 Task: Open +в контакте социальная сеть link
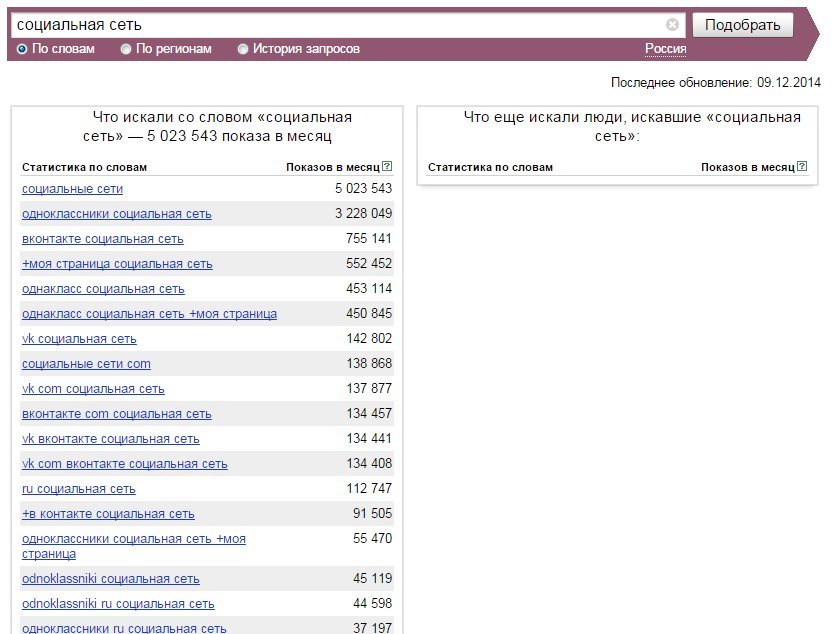tap(108, 513)
